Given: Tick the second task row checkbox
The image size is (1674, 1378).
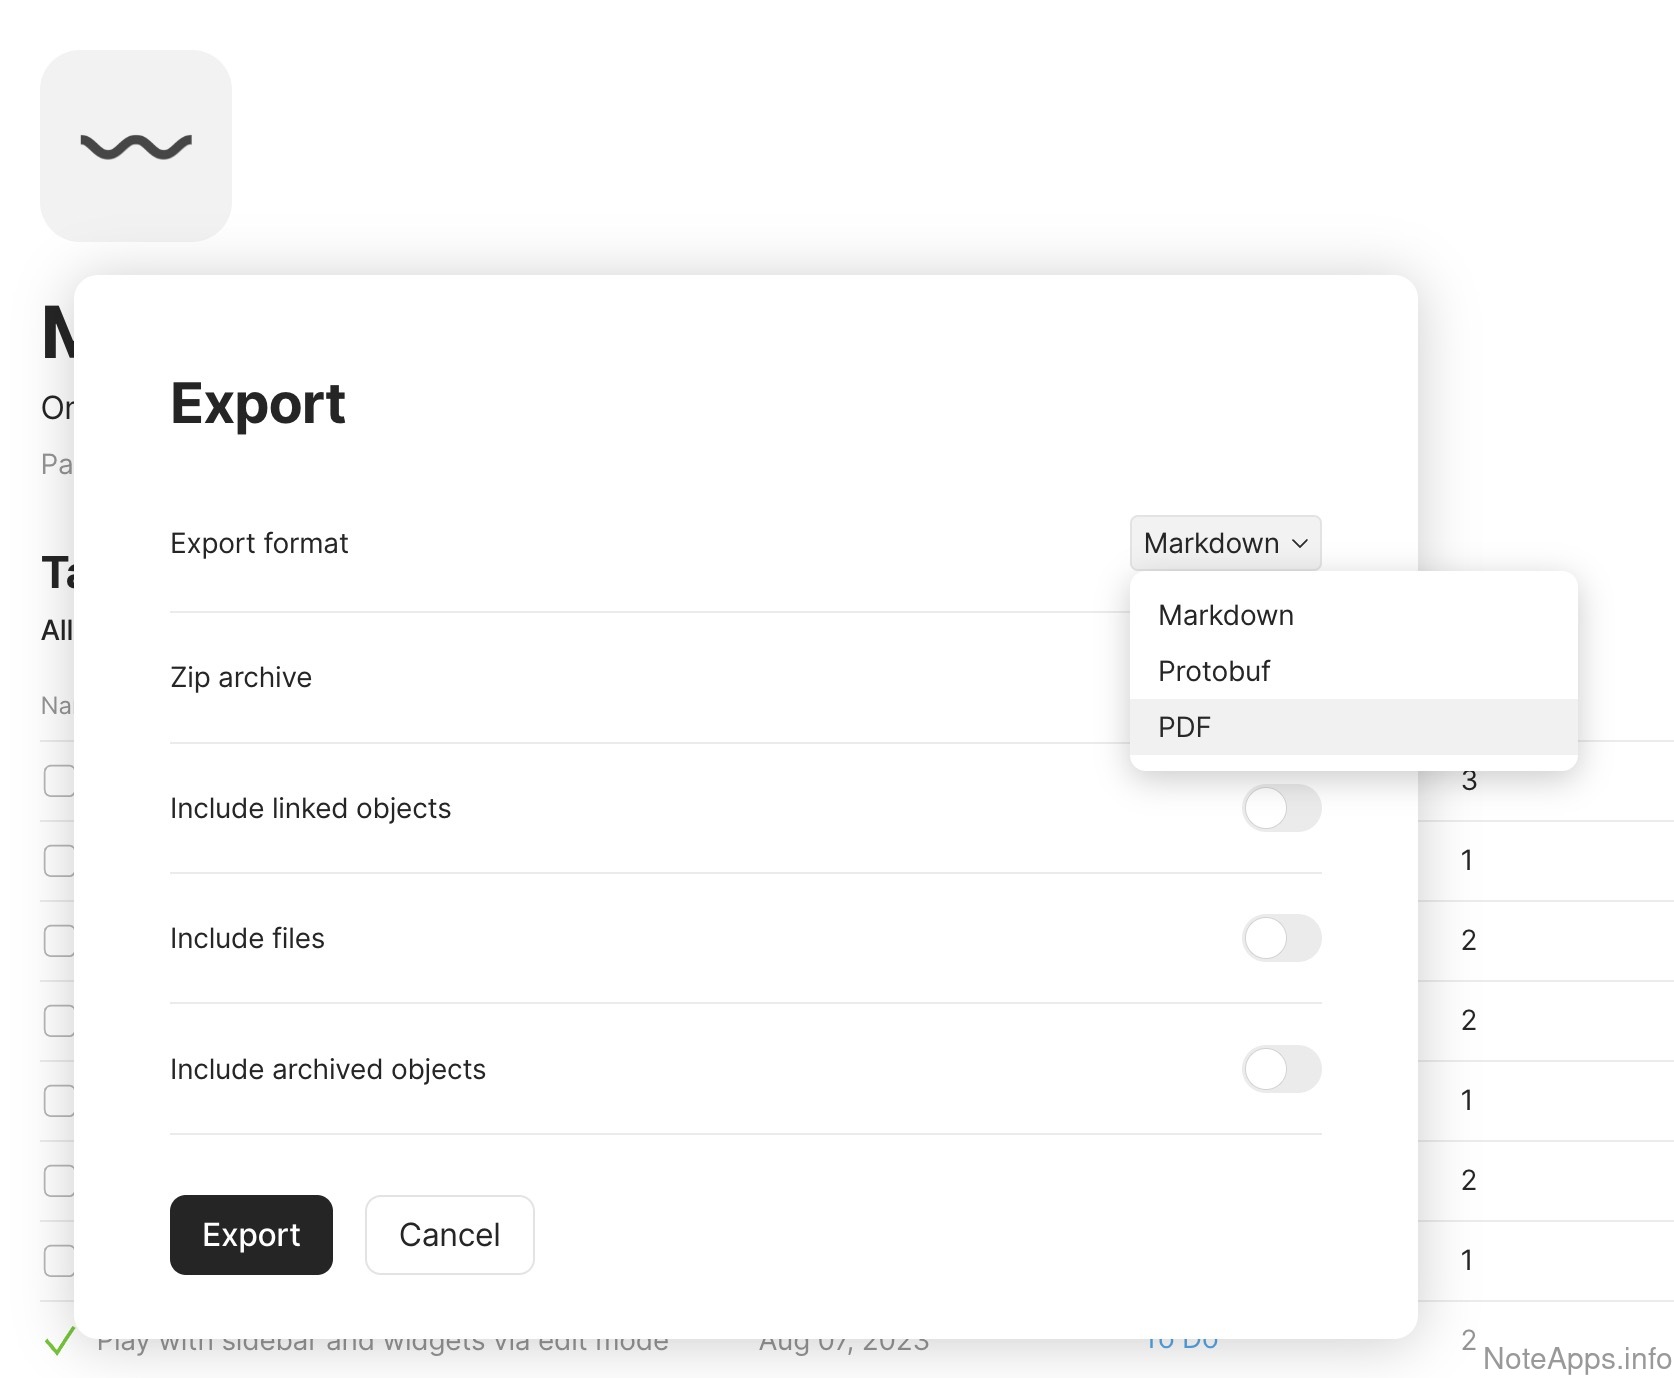Looking at the screenshot, I should click(59, 861).
